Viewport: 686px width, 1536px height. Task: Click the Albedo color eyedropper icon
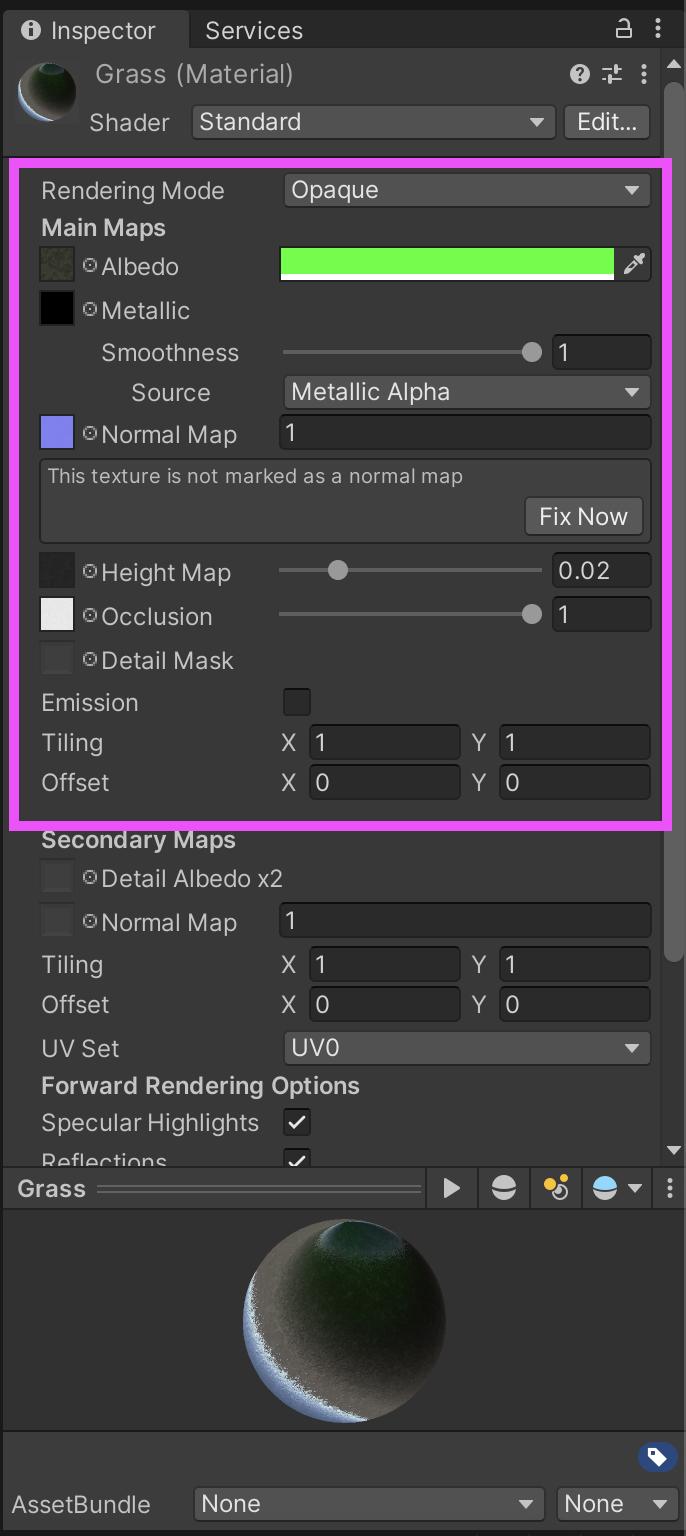[x=635, y=264]
